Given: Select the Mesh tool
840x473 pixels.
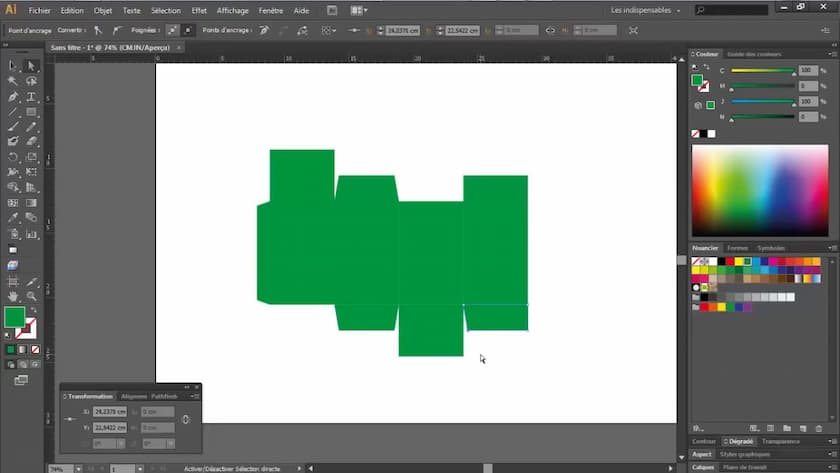Looking at the screenshot, I should click(x=13, y=203).
